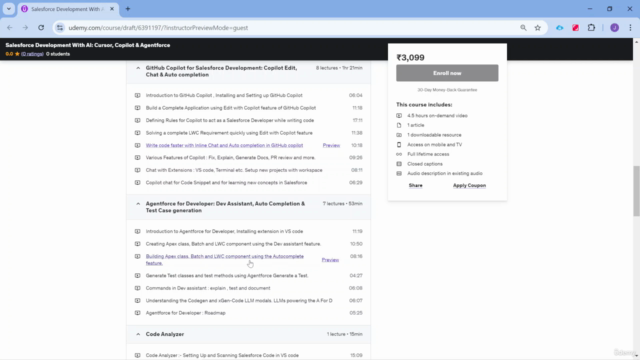Click the browser back arrow
This screenshot has height=360, width=640.
pos(10,28)
